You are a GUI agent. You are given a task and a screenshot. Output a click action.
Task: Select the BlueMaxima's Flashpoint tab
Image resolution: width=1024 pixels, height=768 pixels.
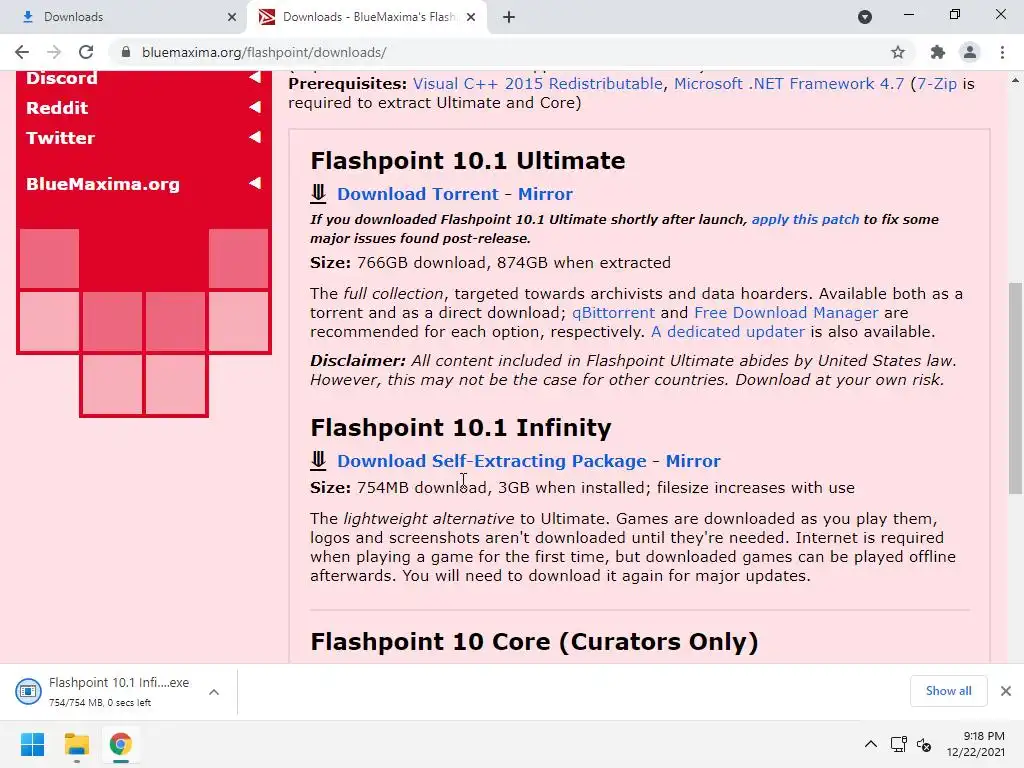tap(366, 17)
